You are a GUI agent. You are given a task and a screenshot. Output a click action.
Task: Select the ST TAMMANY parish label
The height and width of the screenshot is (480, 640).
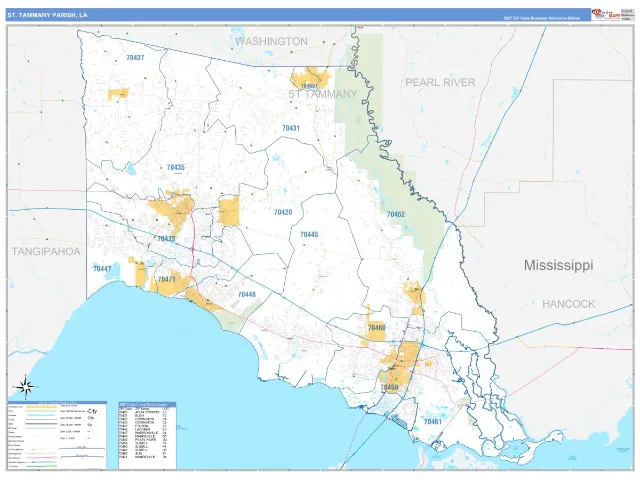(322, 94)
